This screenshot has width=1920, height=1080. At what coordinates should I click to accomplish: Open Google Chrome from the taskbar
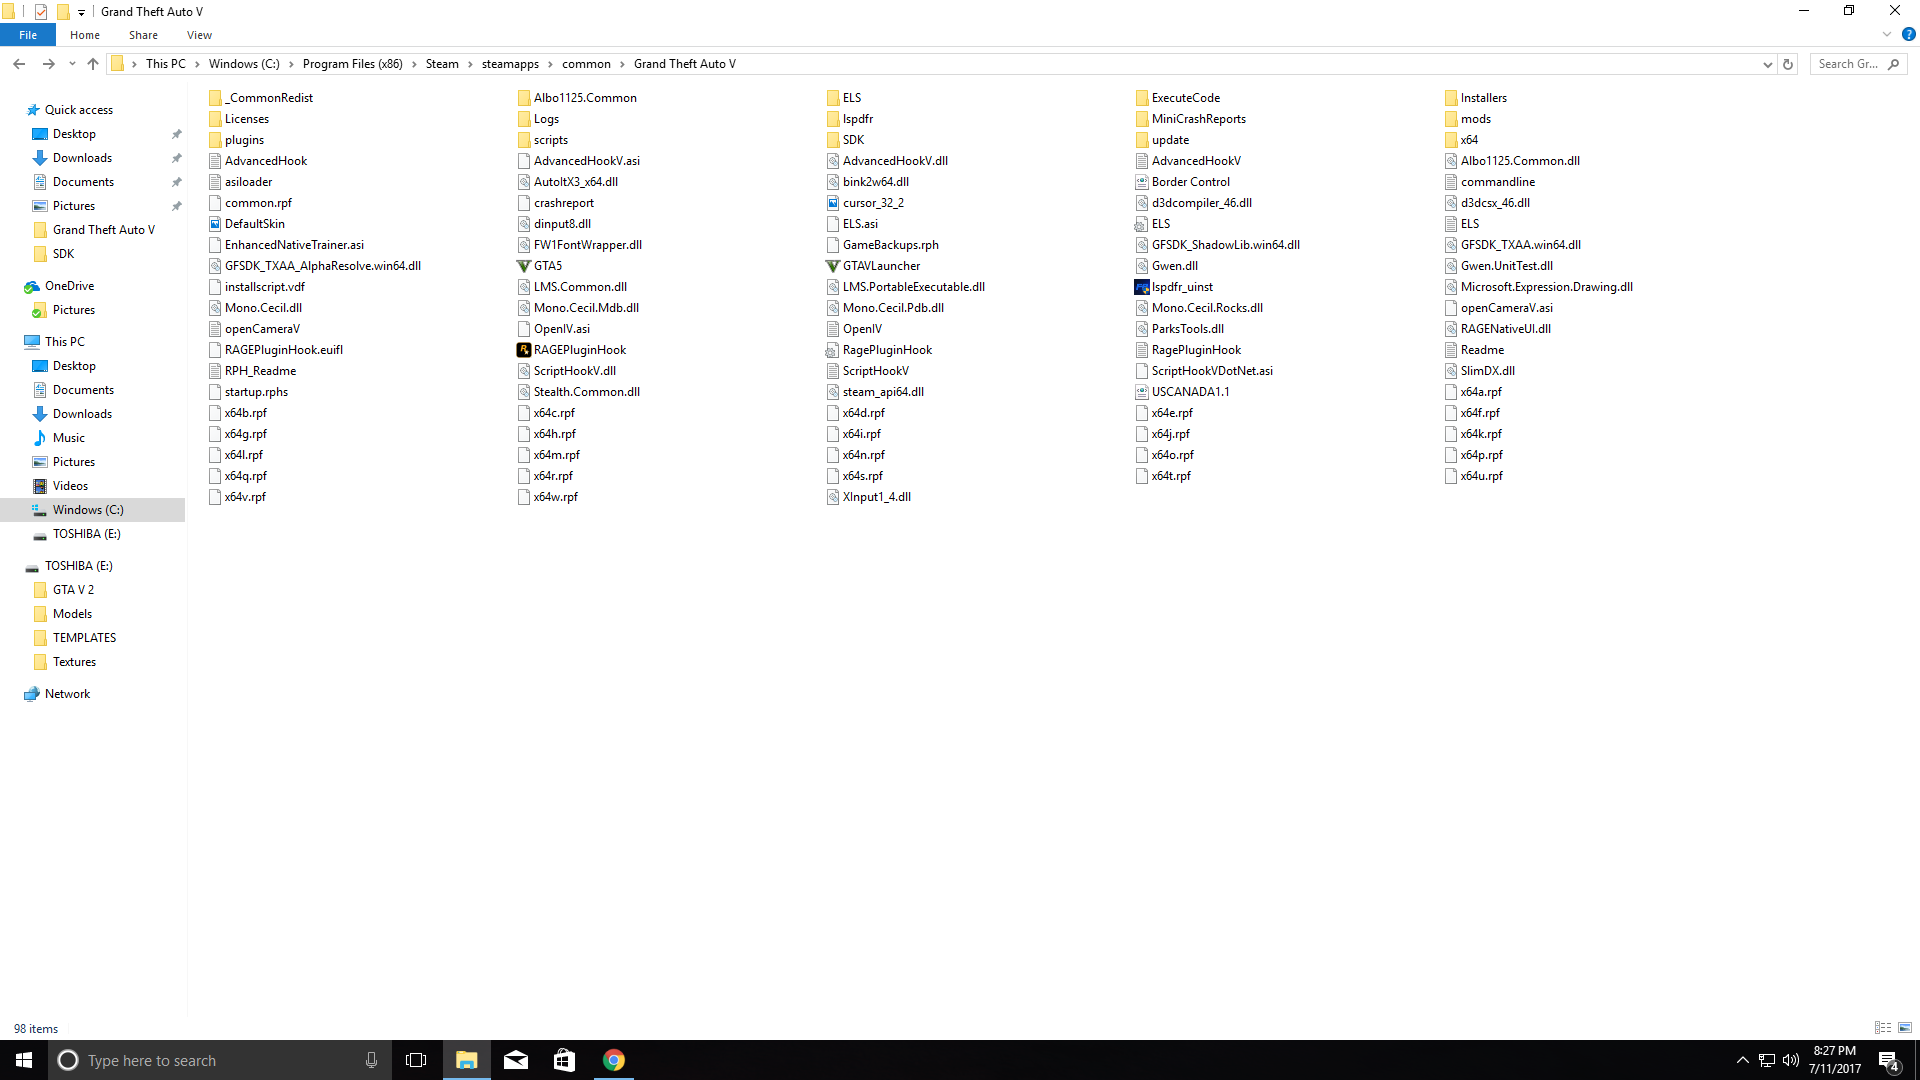coord(613,1060)
